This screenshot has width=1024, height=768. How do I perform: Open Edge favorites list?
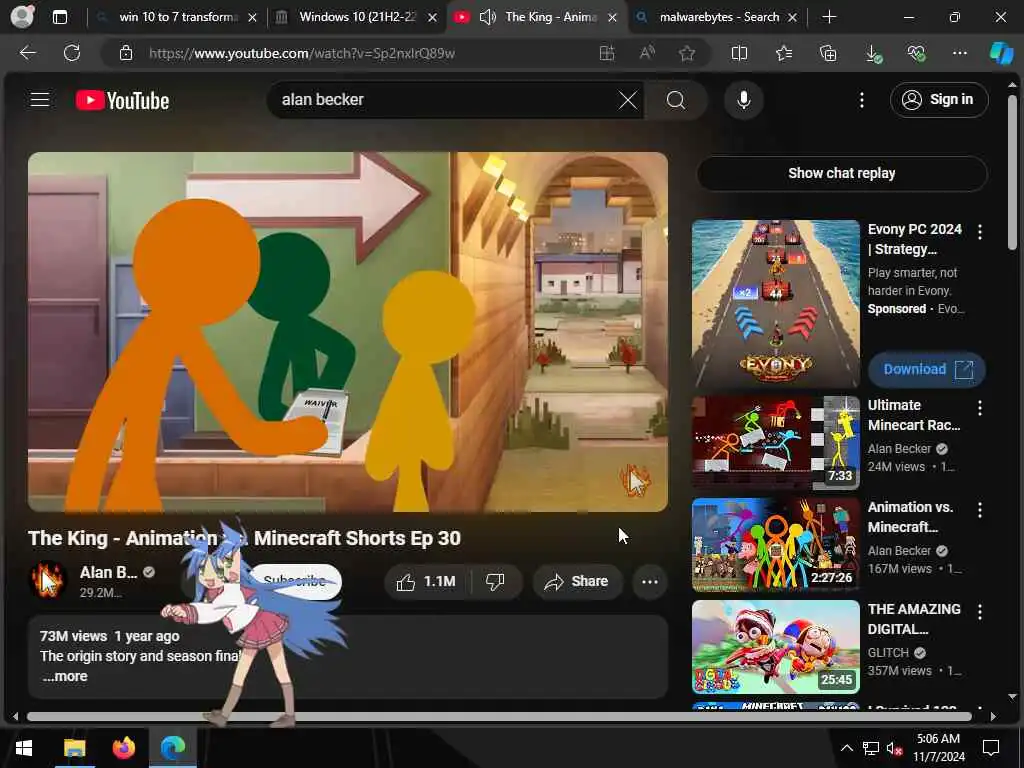[x=784, y=53]
